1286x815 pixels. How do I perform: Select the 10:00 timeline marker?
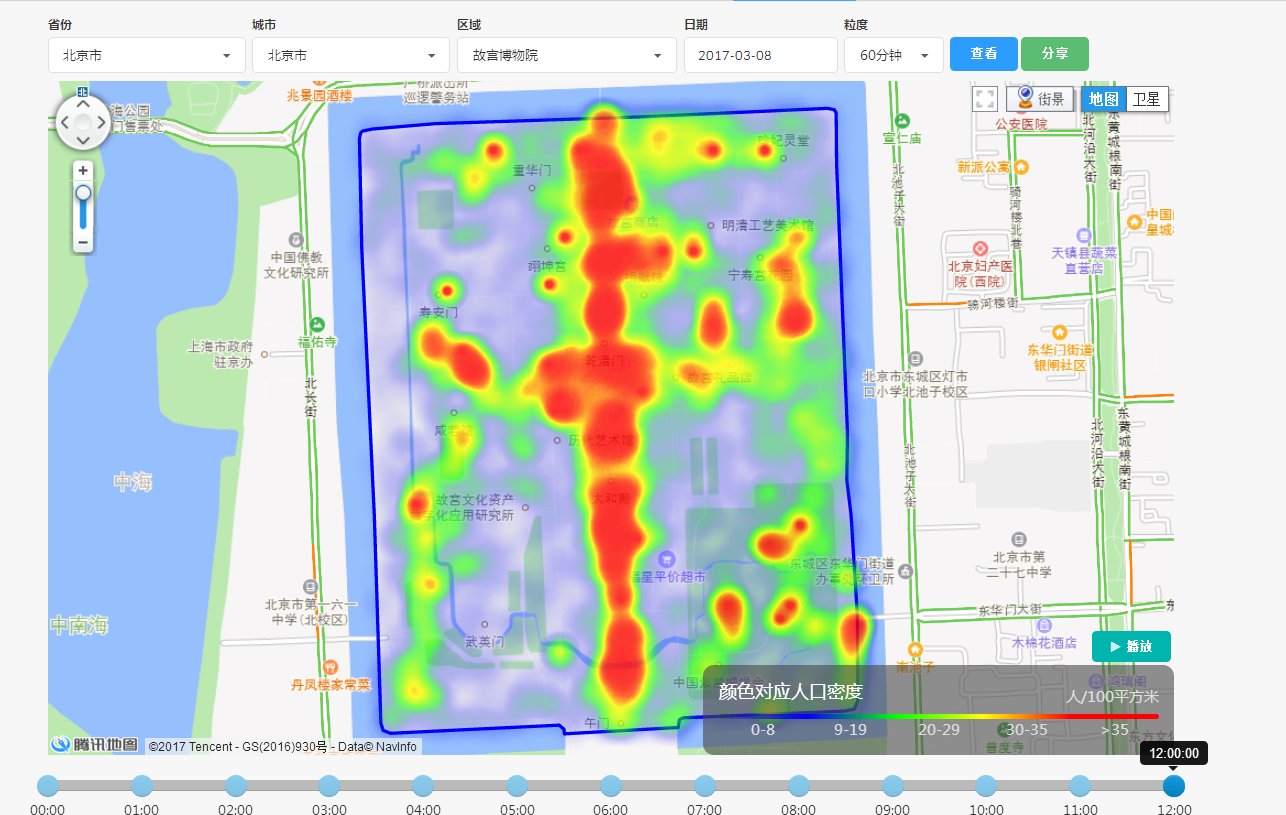(x=986, y=786)
